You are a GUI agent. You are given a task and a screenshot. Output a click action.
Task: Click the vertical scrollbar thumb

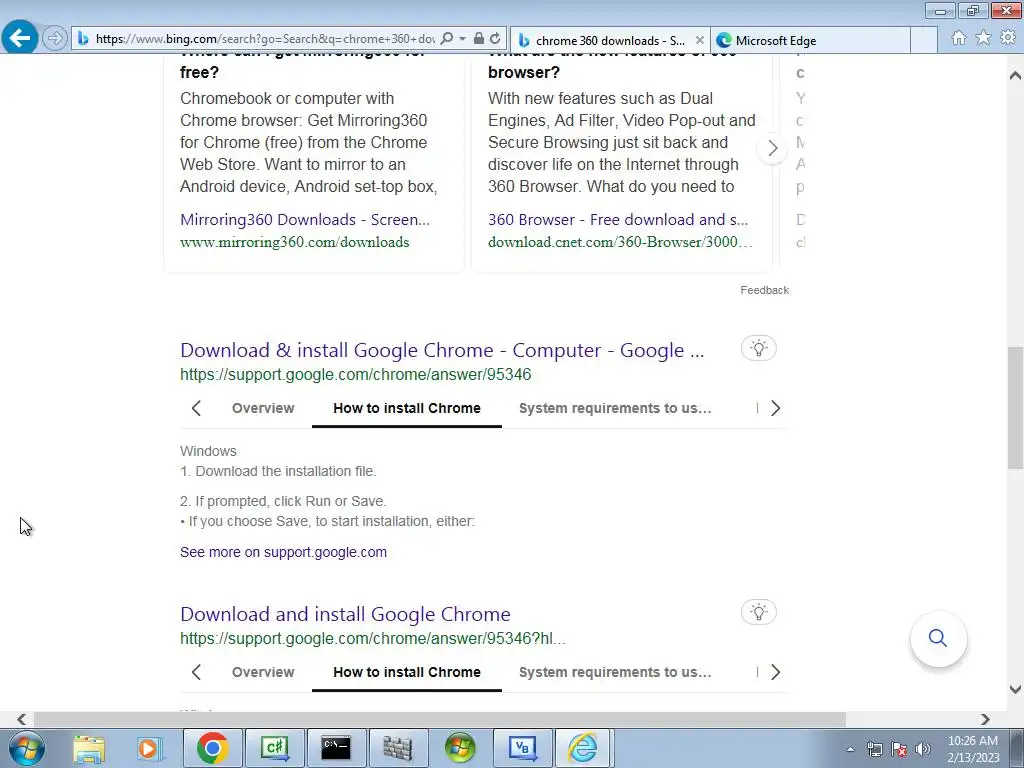pos(1015,408)
